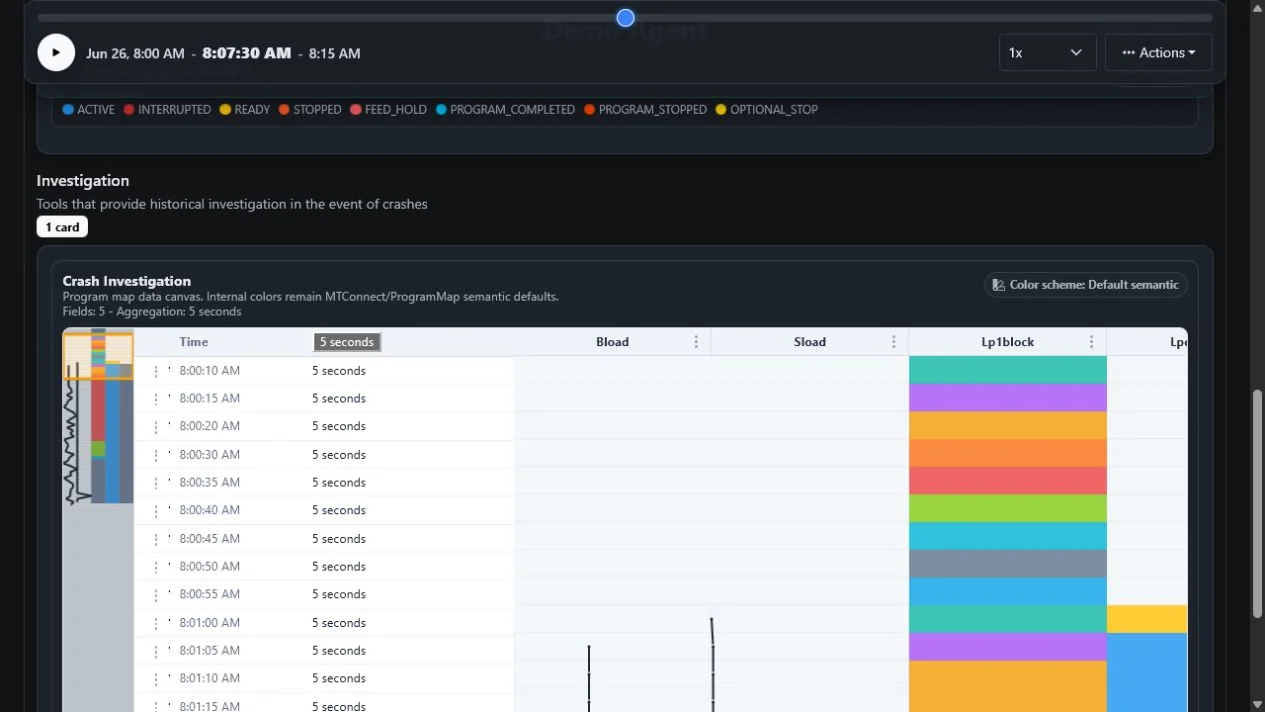The image size is (1265, 712).
Task: Open the Bload column options menu
Action: pyautogui.click(x=696, y=342)
